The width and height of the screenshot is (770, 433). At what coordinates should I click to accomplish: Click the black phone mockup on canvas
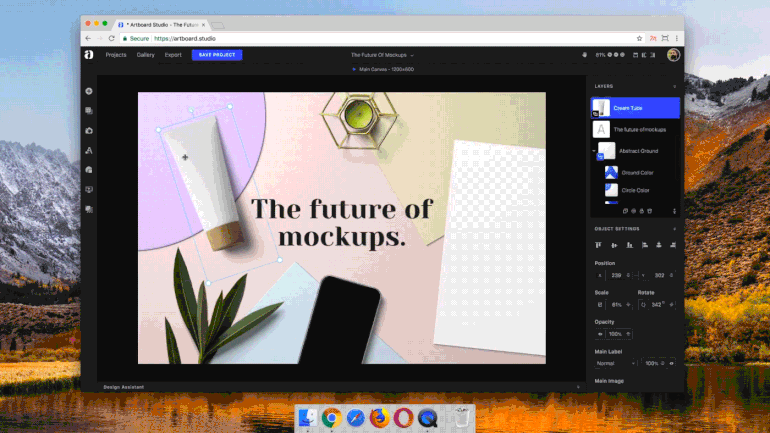pyautogui.click(x=339, y=320)
